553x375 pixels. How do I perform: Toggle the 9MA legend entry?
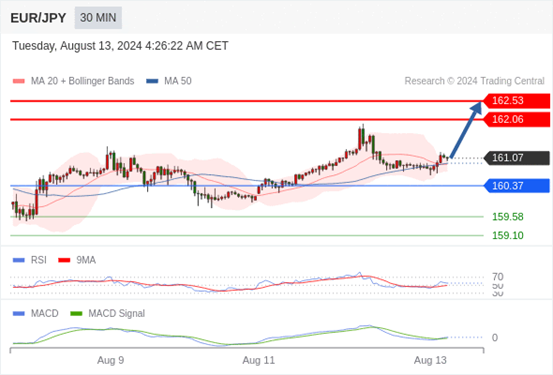coord(77,260)
